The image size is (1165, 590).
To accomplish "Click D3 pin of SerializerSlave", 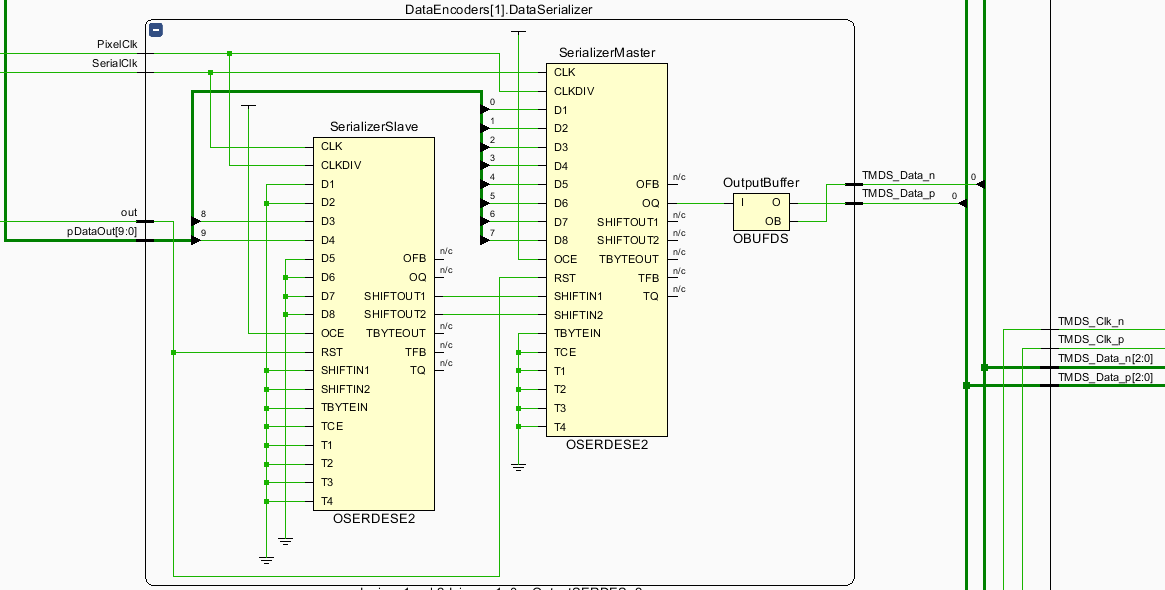I will [x=328, y=221].
